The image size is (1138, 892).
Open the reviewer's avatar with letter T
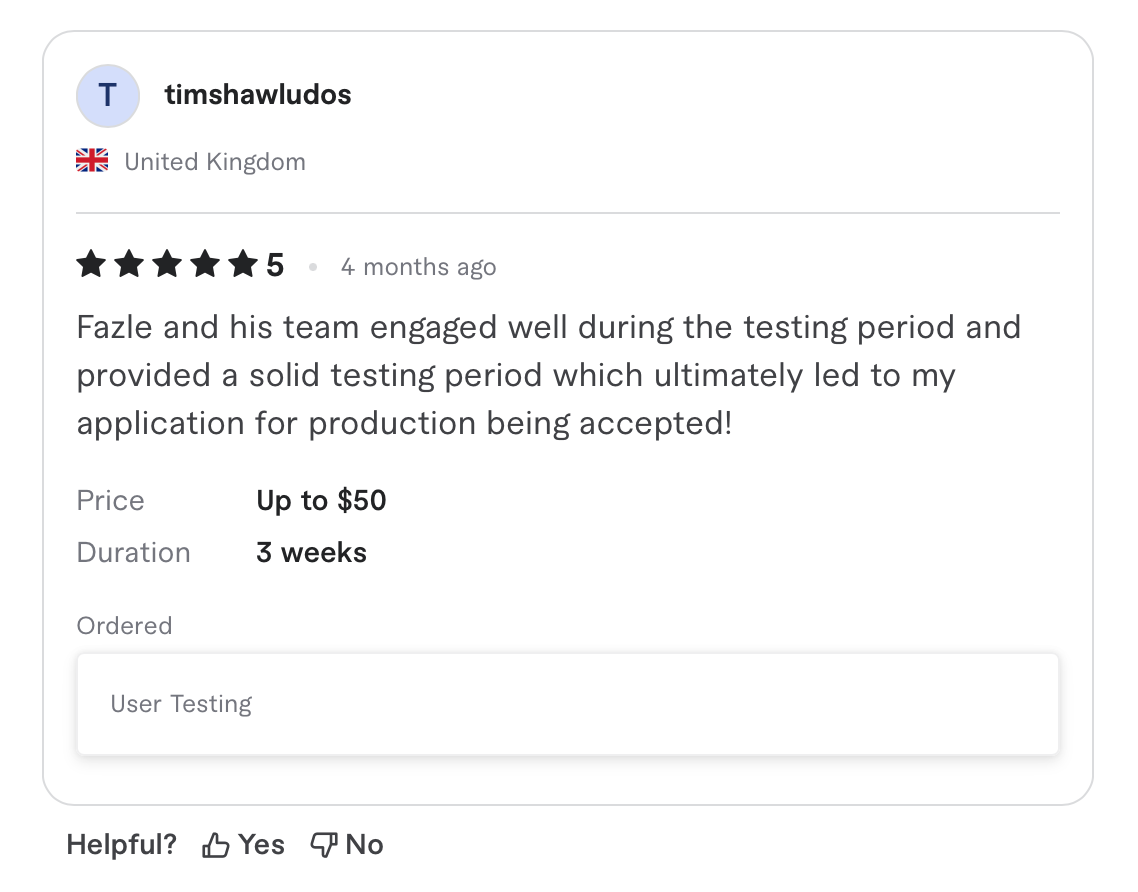click(x=108, y=95)
